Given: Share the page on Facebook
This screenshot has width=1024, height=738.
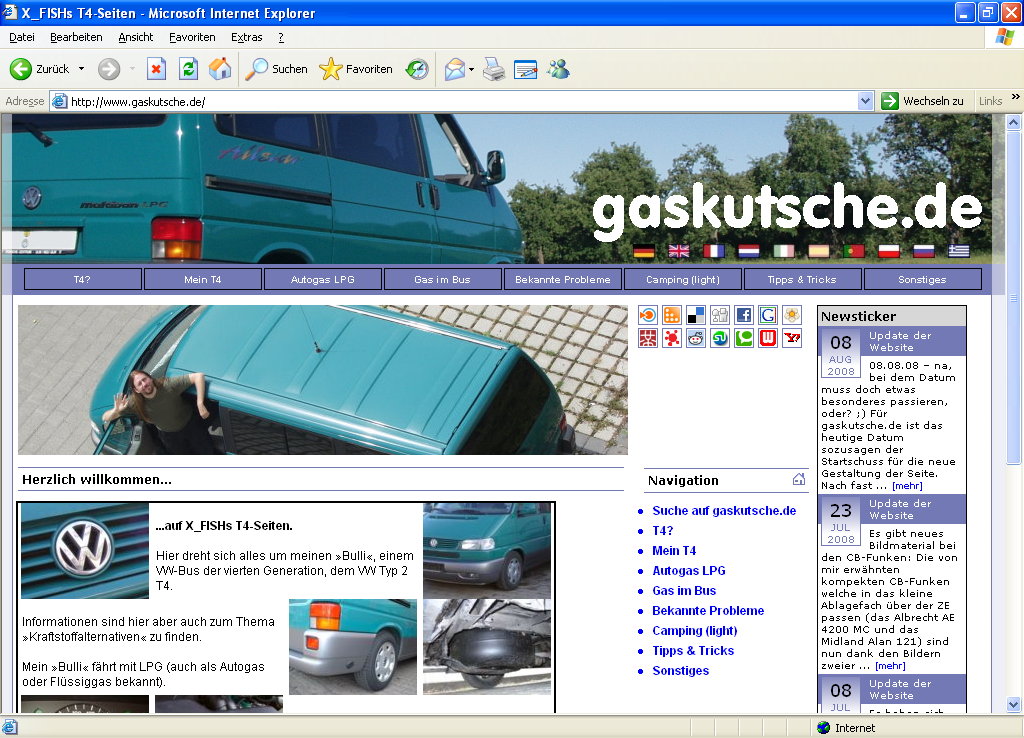Looking at the screenshot, I should [744, 315].
